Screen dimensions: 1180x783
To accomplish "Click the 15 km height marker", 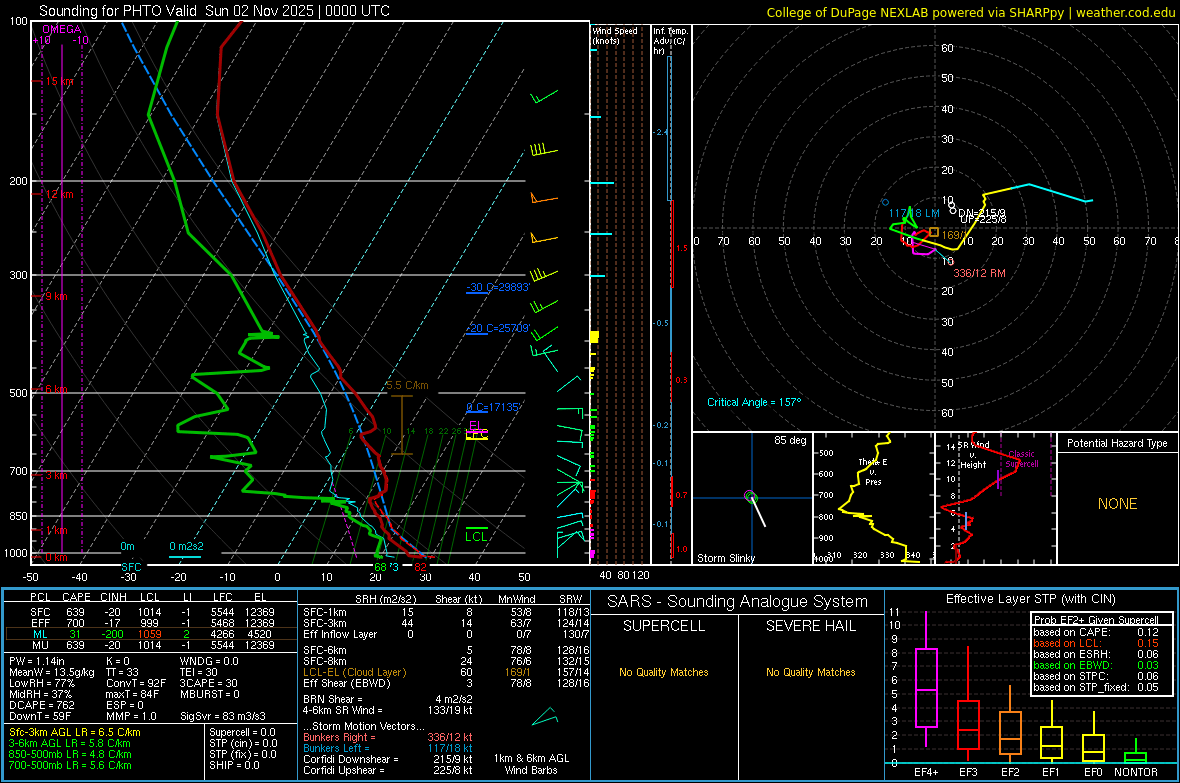I will point(59,81).
